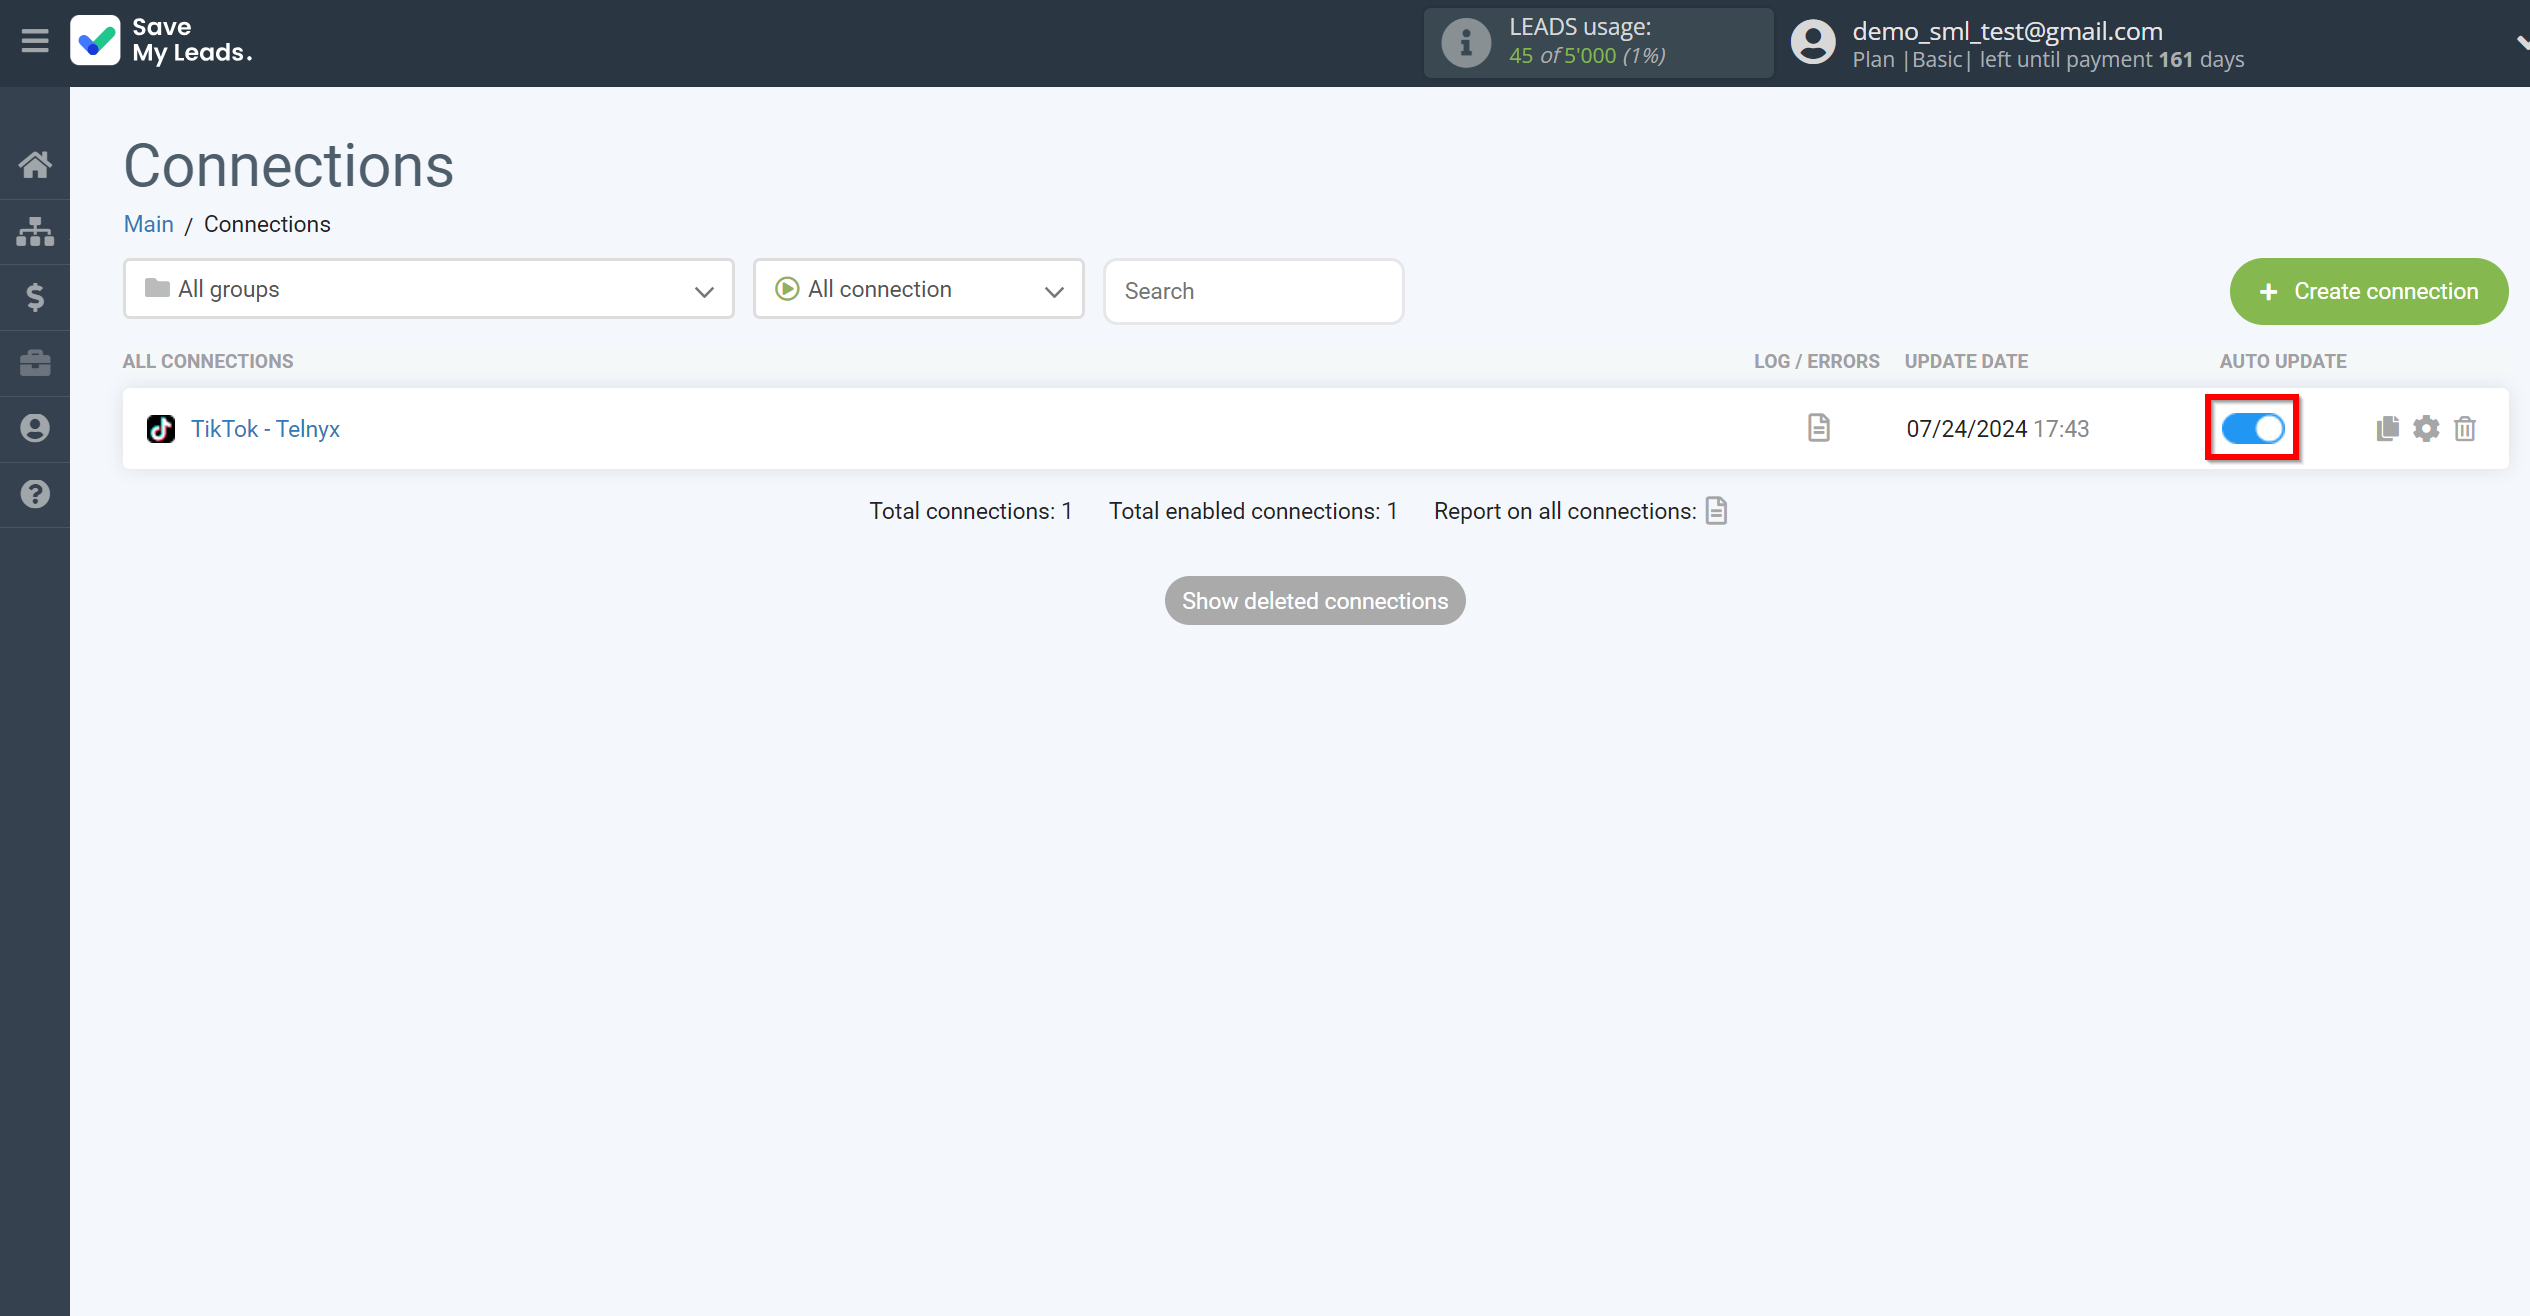Expand the All groups dropdown
2530x1316 pixels.
[428, 288]
